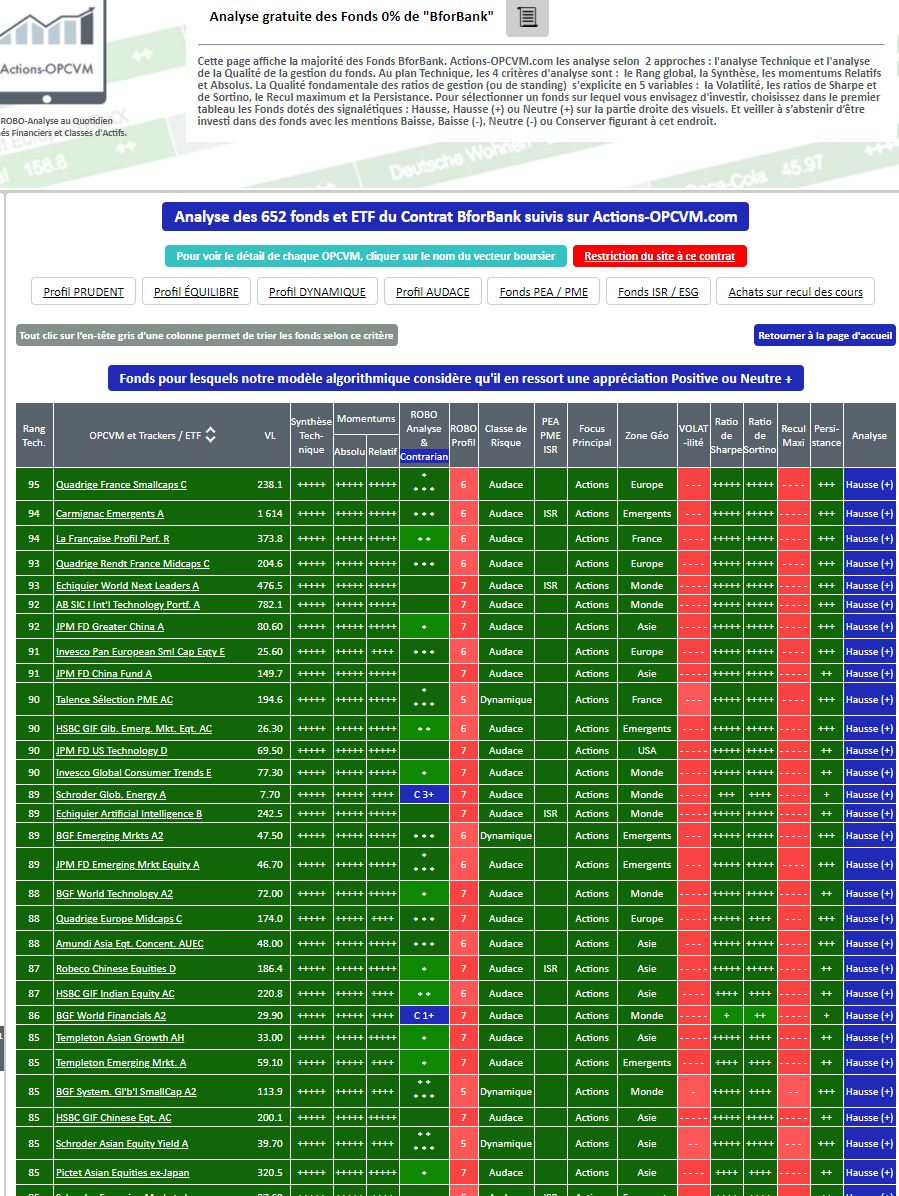
Task: Open HSBC GIF Indian Equity AC
Action: pyautogui.click(x=115, y=994)
